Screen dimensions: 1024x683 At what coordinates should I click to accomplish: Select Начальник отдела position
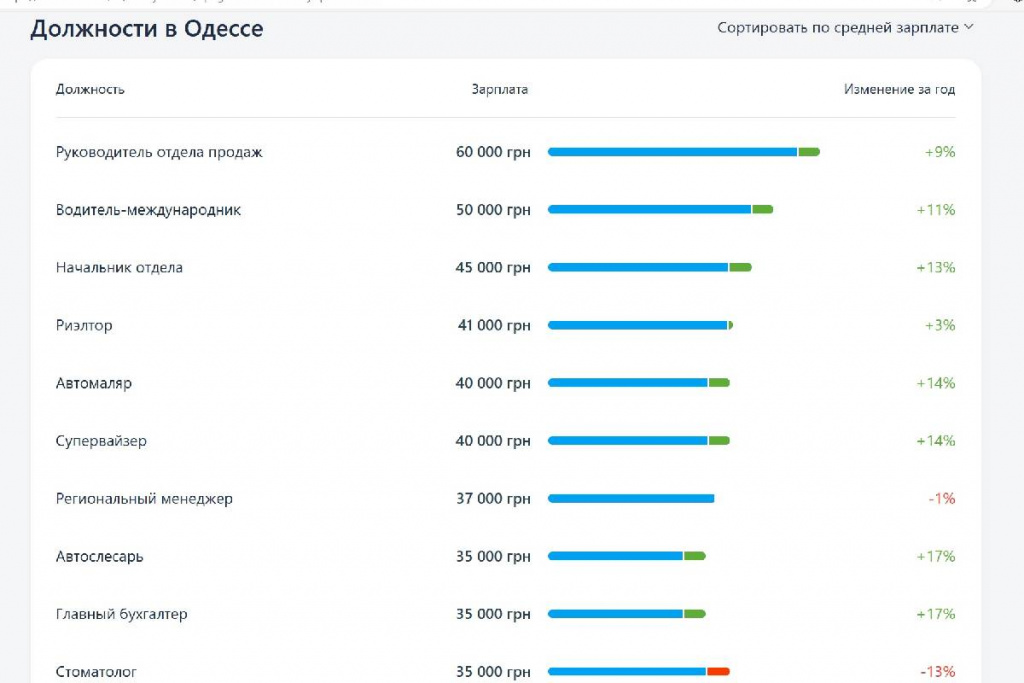(x=119, y=267)
